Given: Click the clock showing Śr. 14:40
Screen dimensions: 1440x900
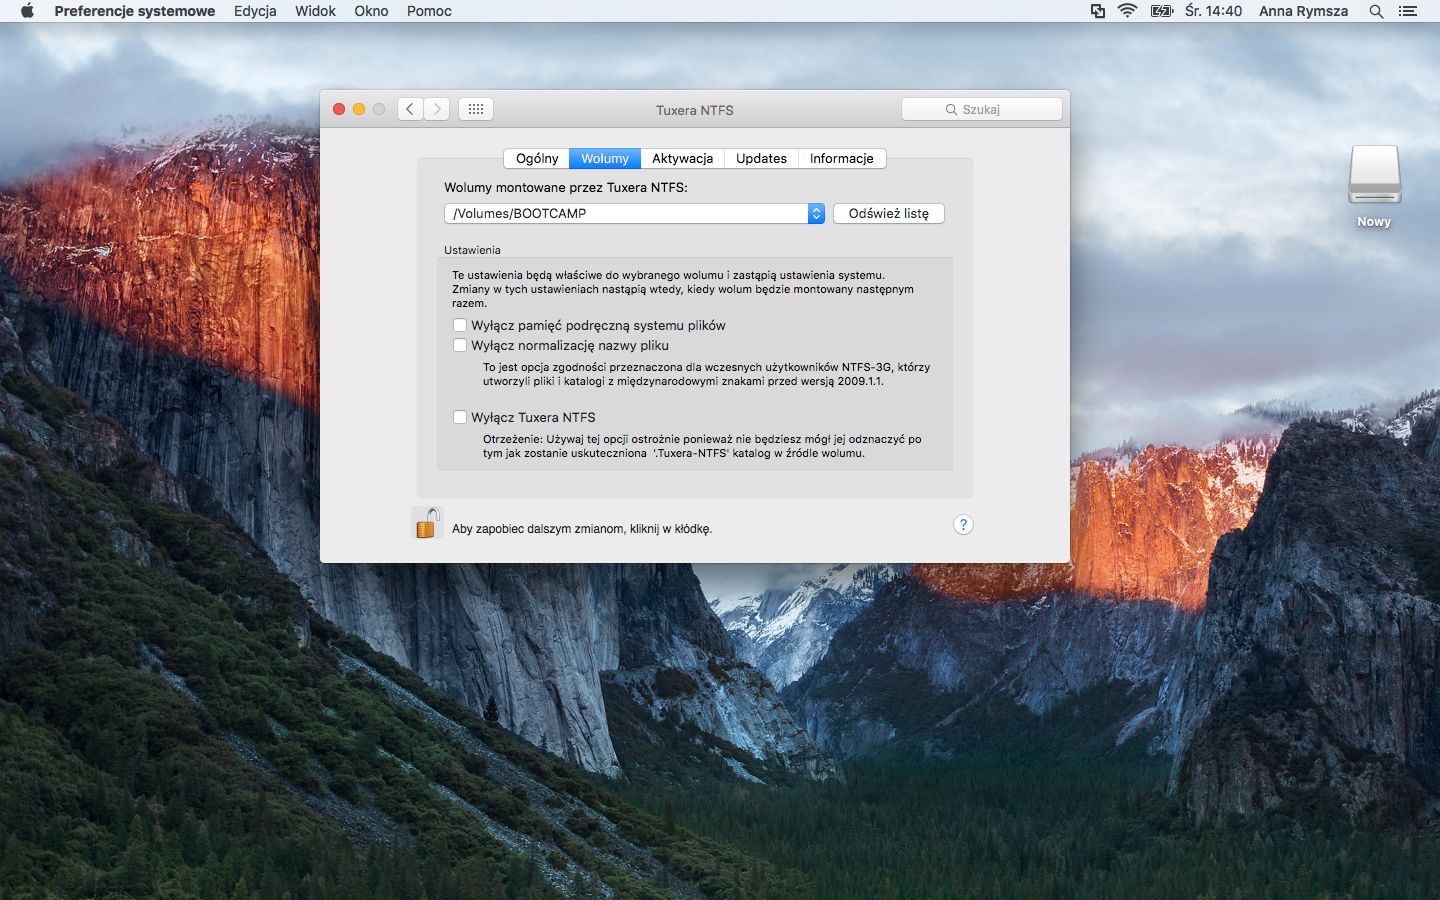Looking at the screenshot, I should coord(1213,11).
